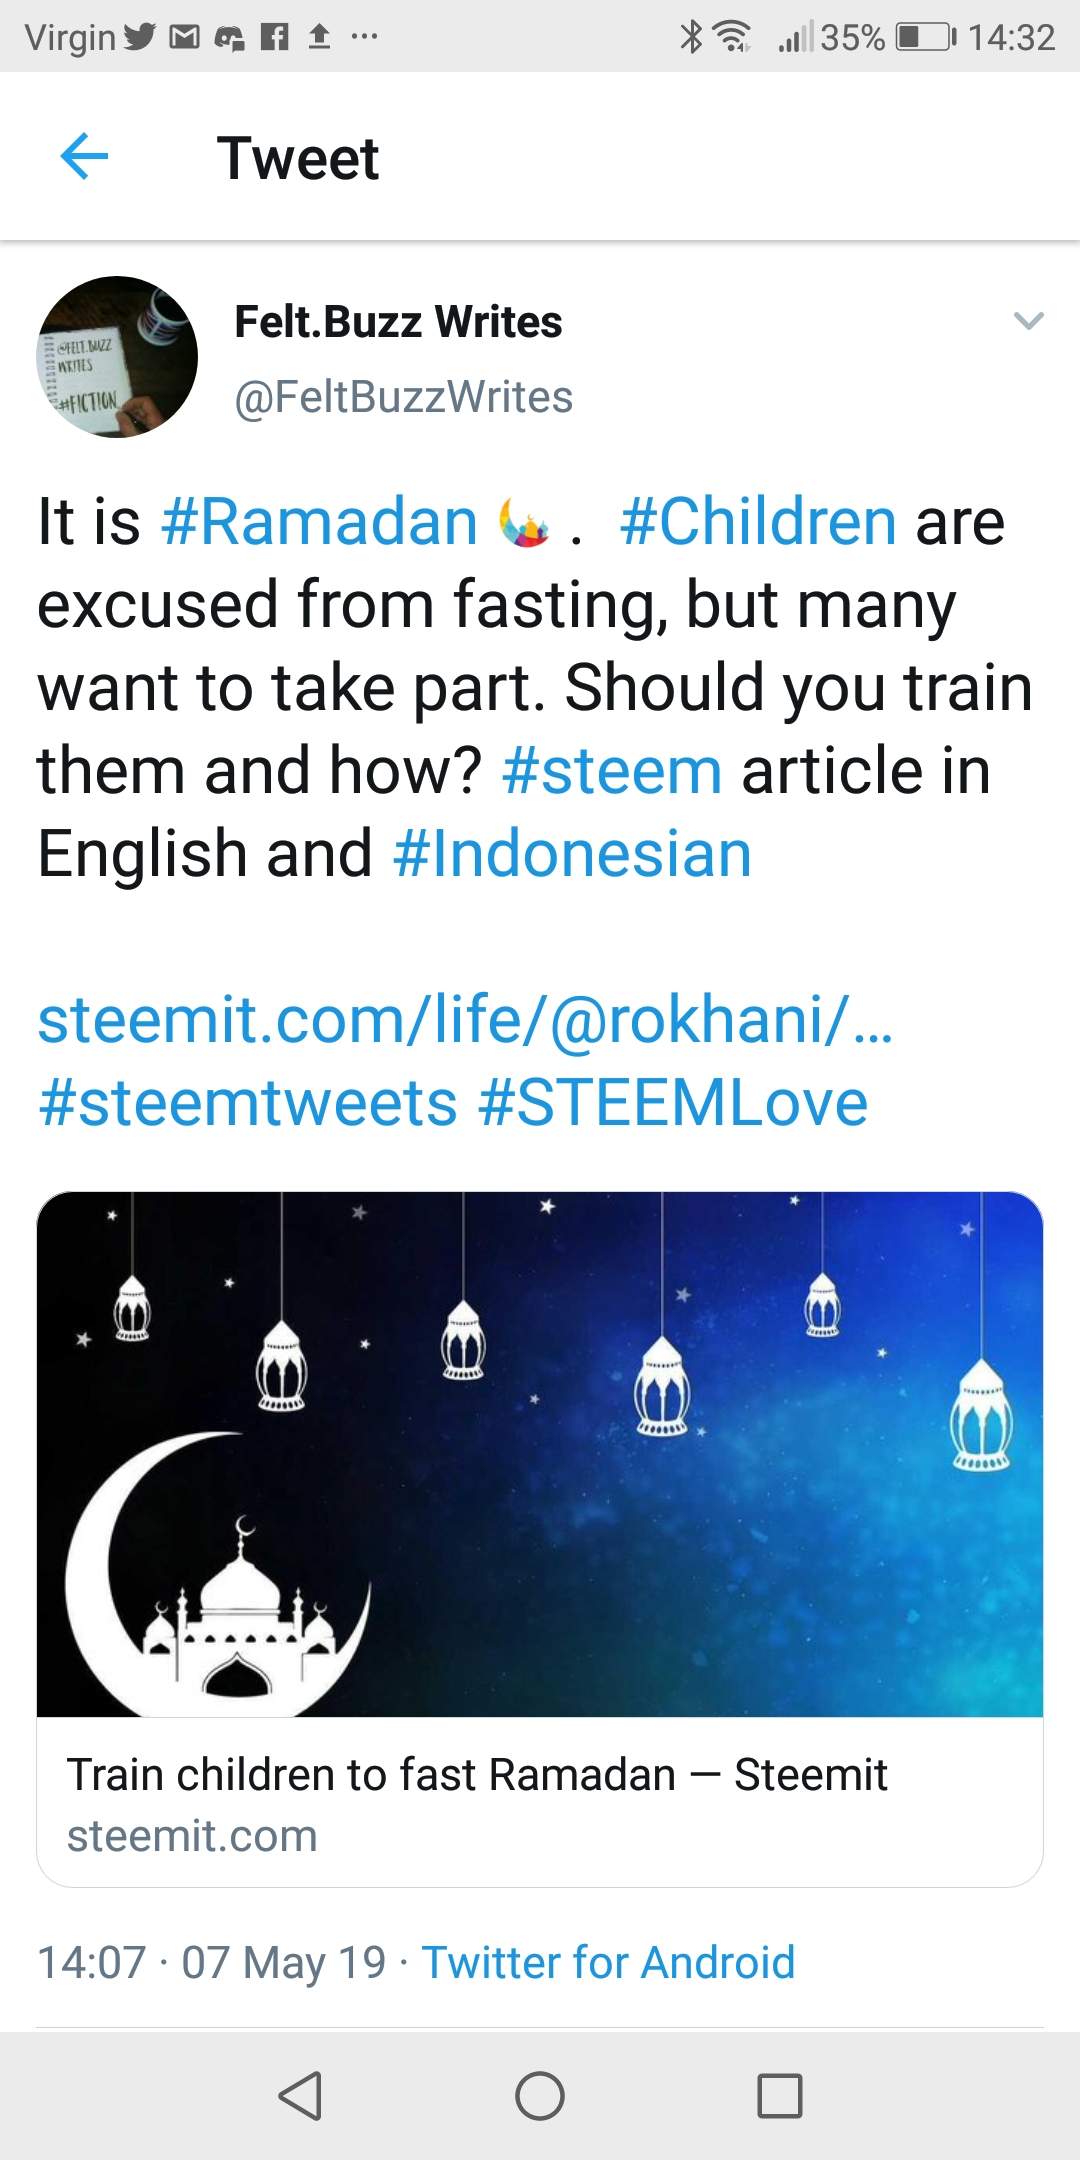Tap the back arrow icon

coord(84,157)
